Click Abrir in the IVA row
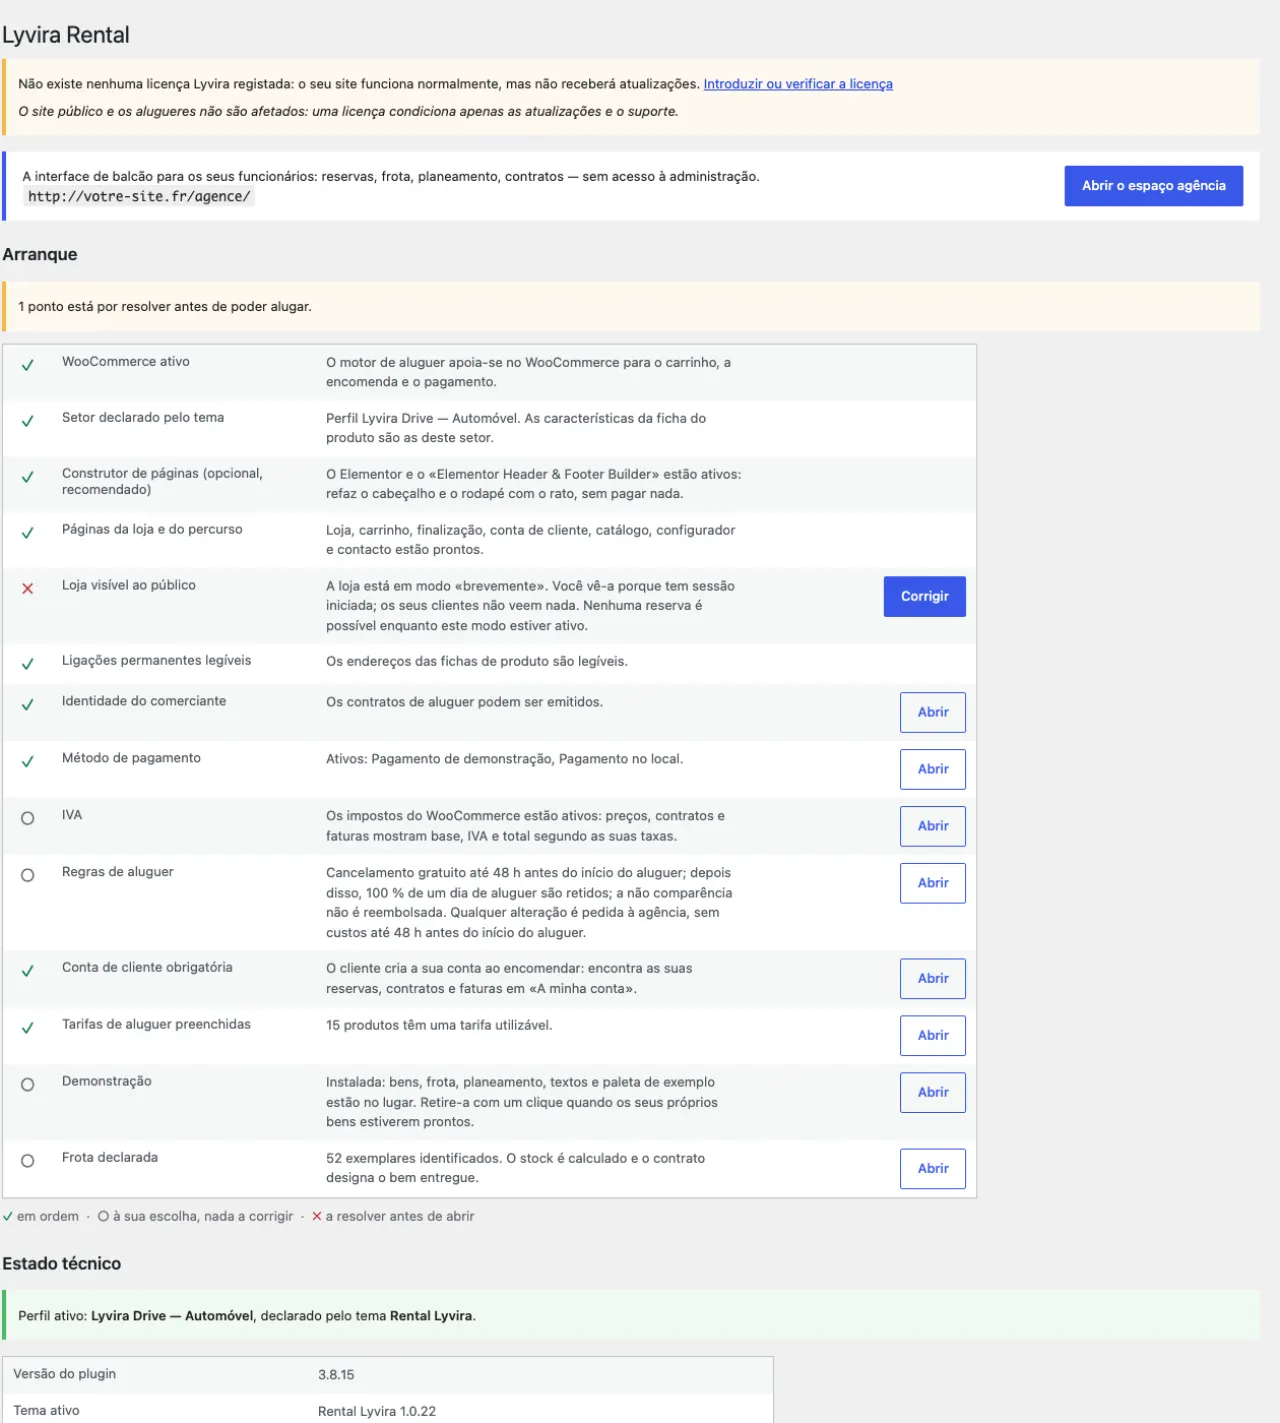Image resolution: width=1280 pixels, height=1423 pixels. [933, 826]
